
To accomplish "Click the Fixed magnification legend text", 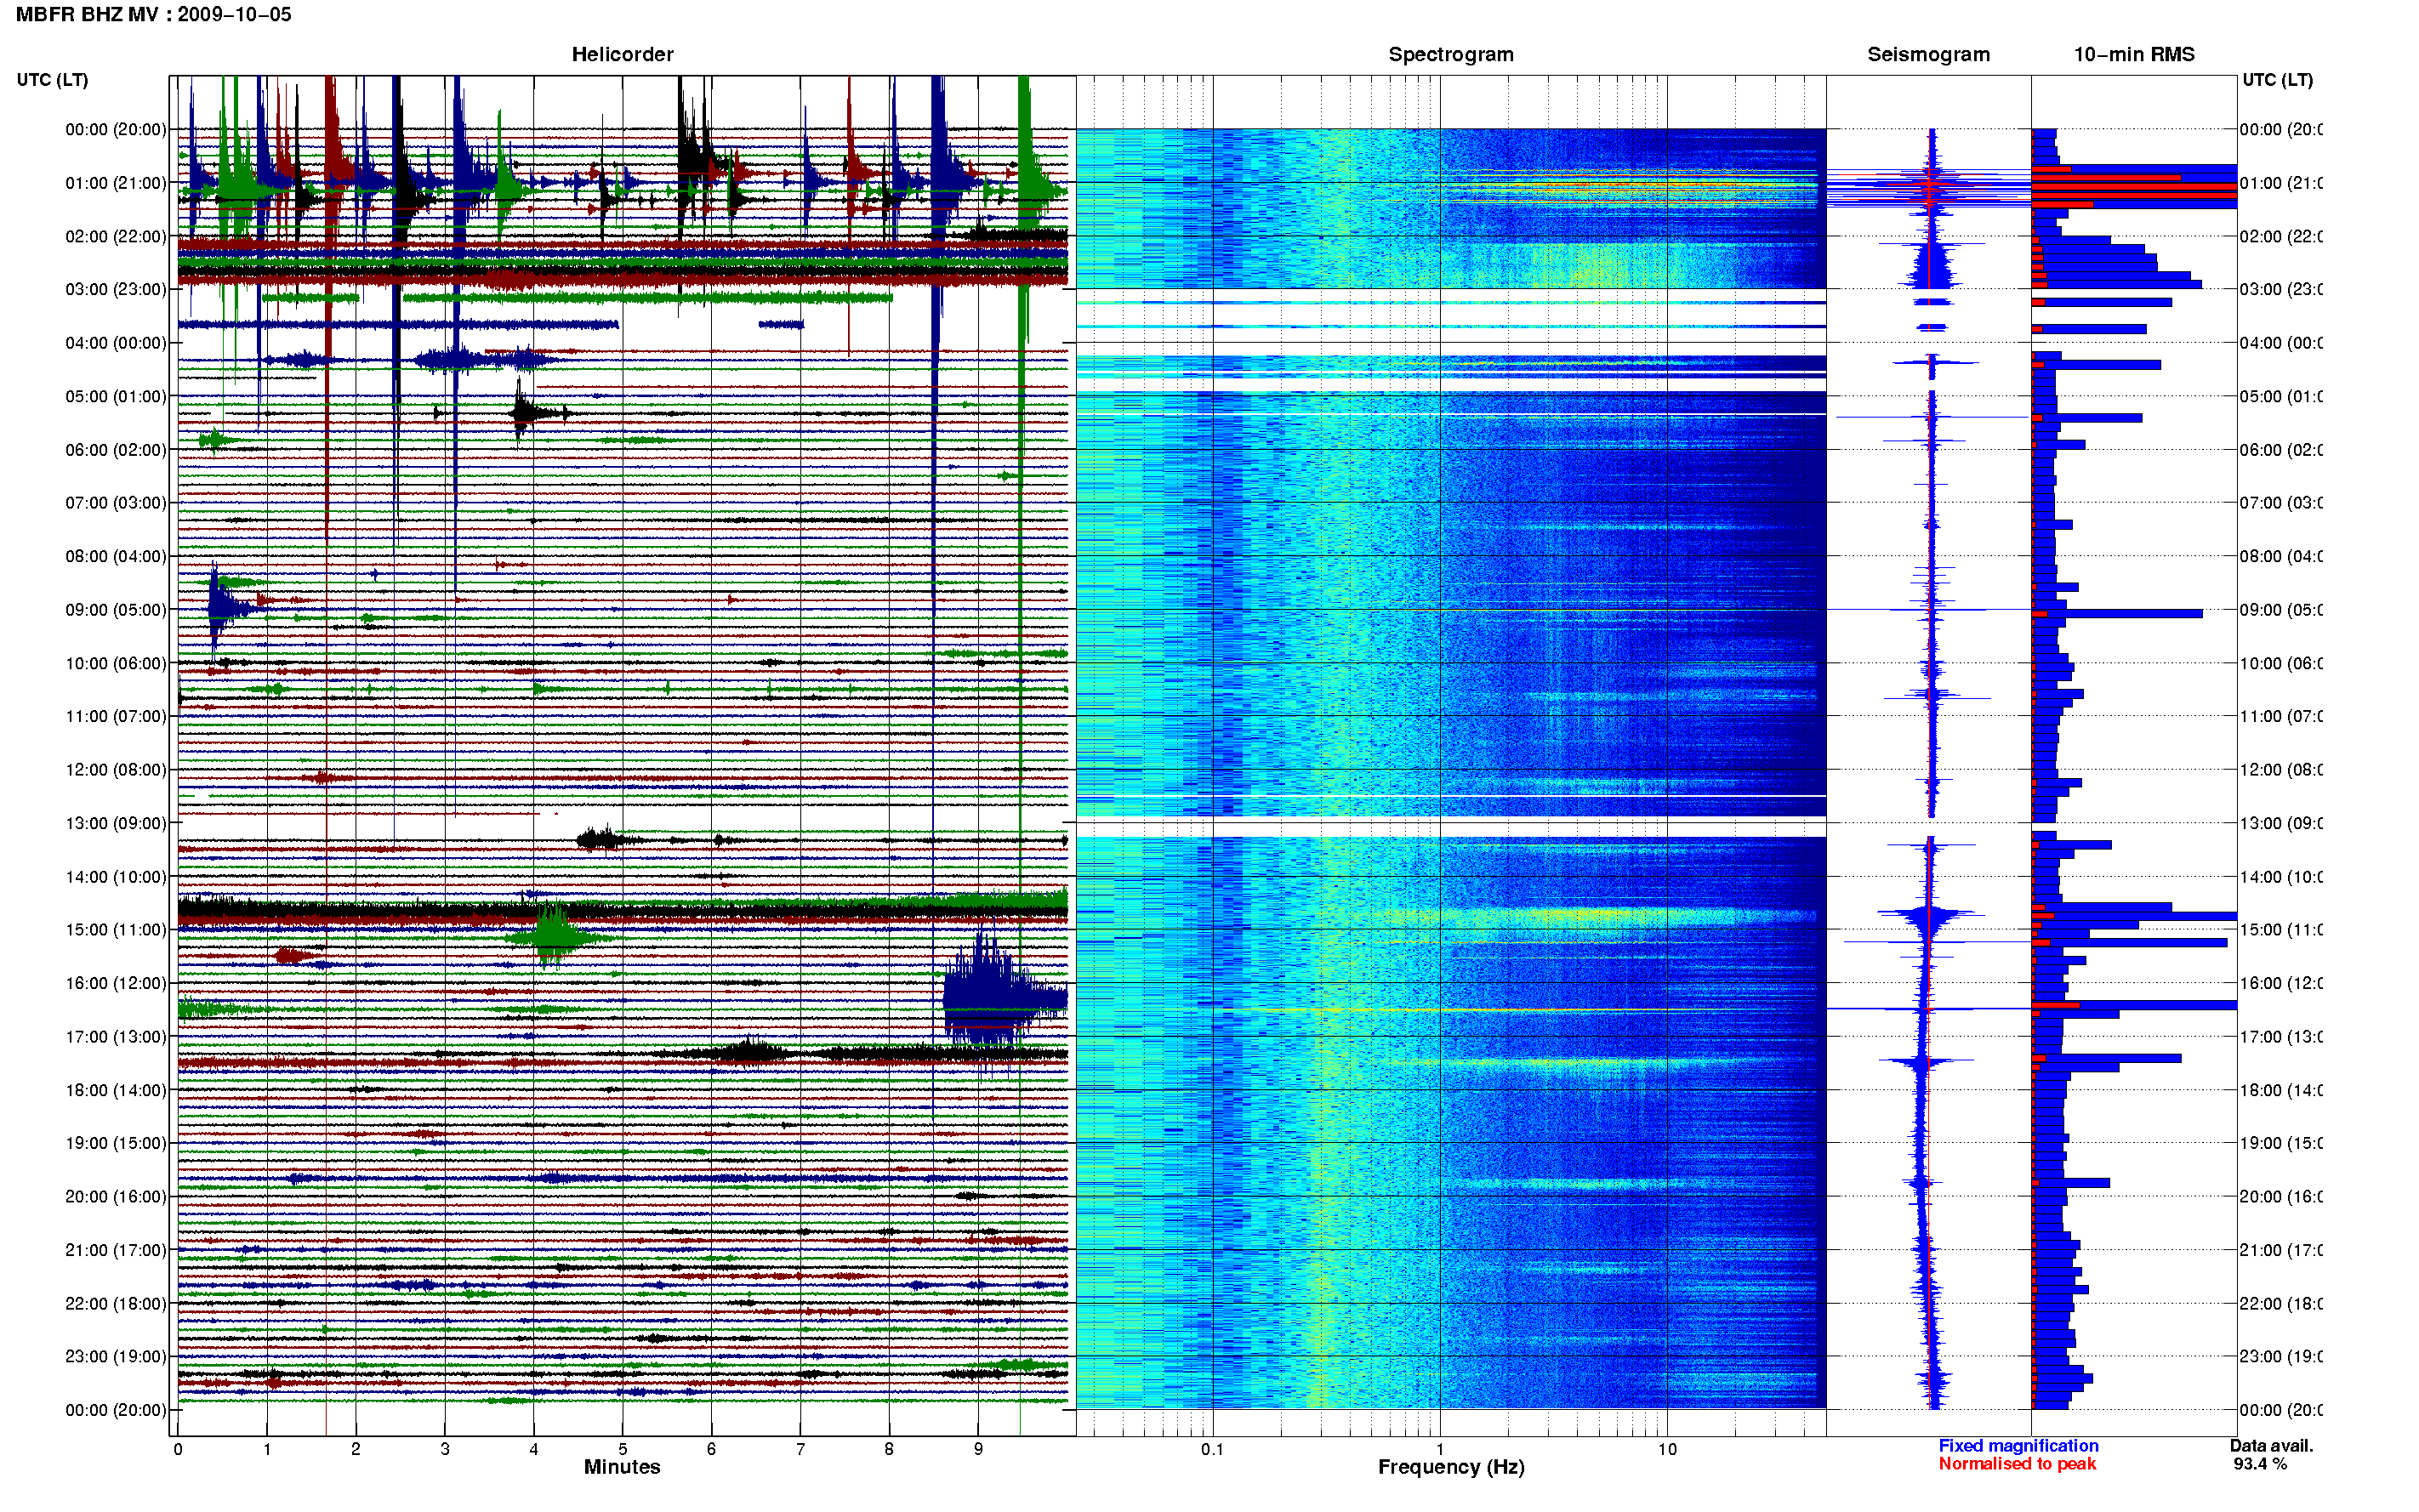I will [2018, 1446].
